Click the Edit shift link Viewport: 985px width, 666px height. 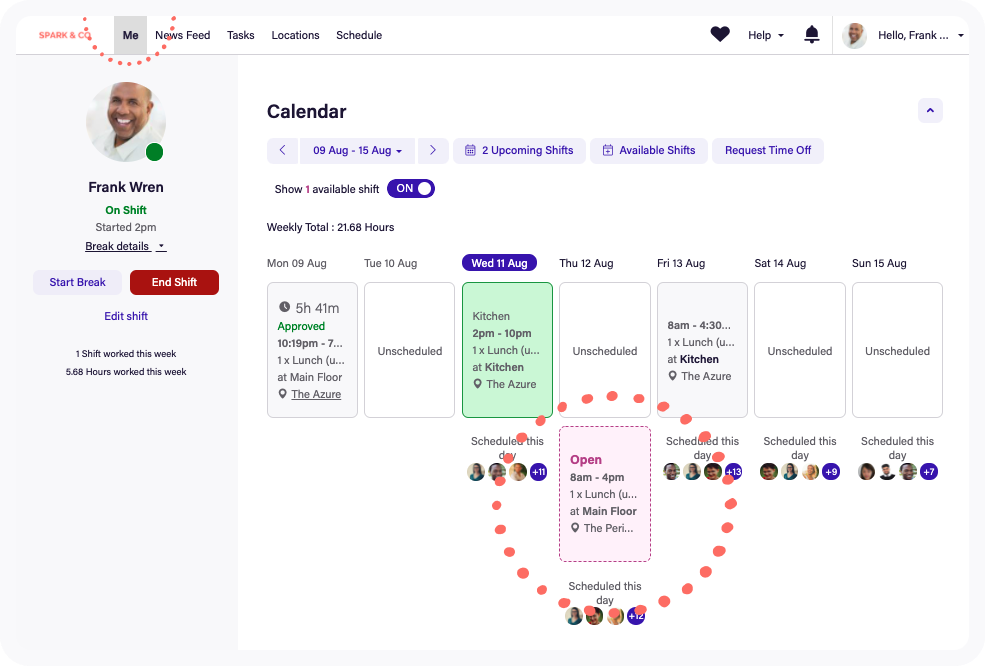click(x=126, y=316)
